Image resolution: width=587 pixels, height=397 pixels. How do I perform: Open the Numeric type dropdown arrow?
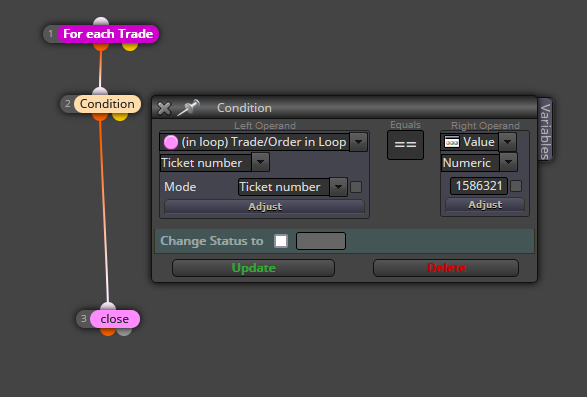pyautogui.click(x=508, y=163)
